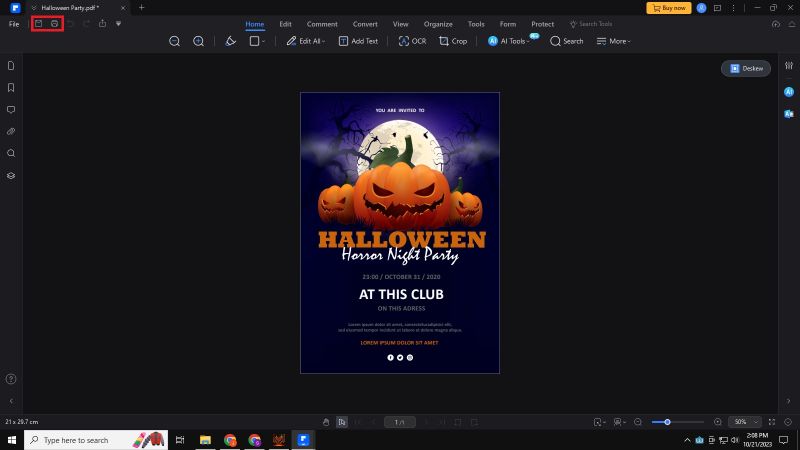Image resolution: width=800 pixels, height=450 pixels.
Task: Switch to the Convert tab
Action: coord(365,24)
